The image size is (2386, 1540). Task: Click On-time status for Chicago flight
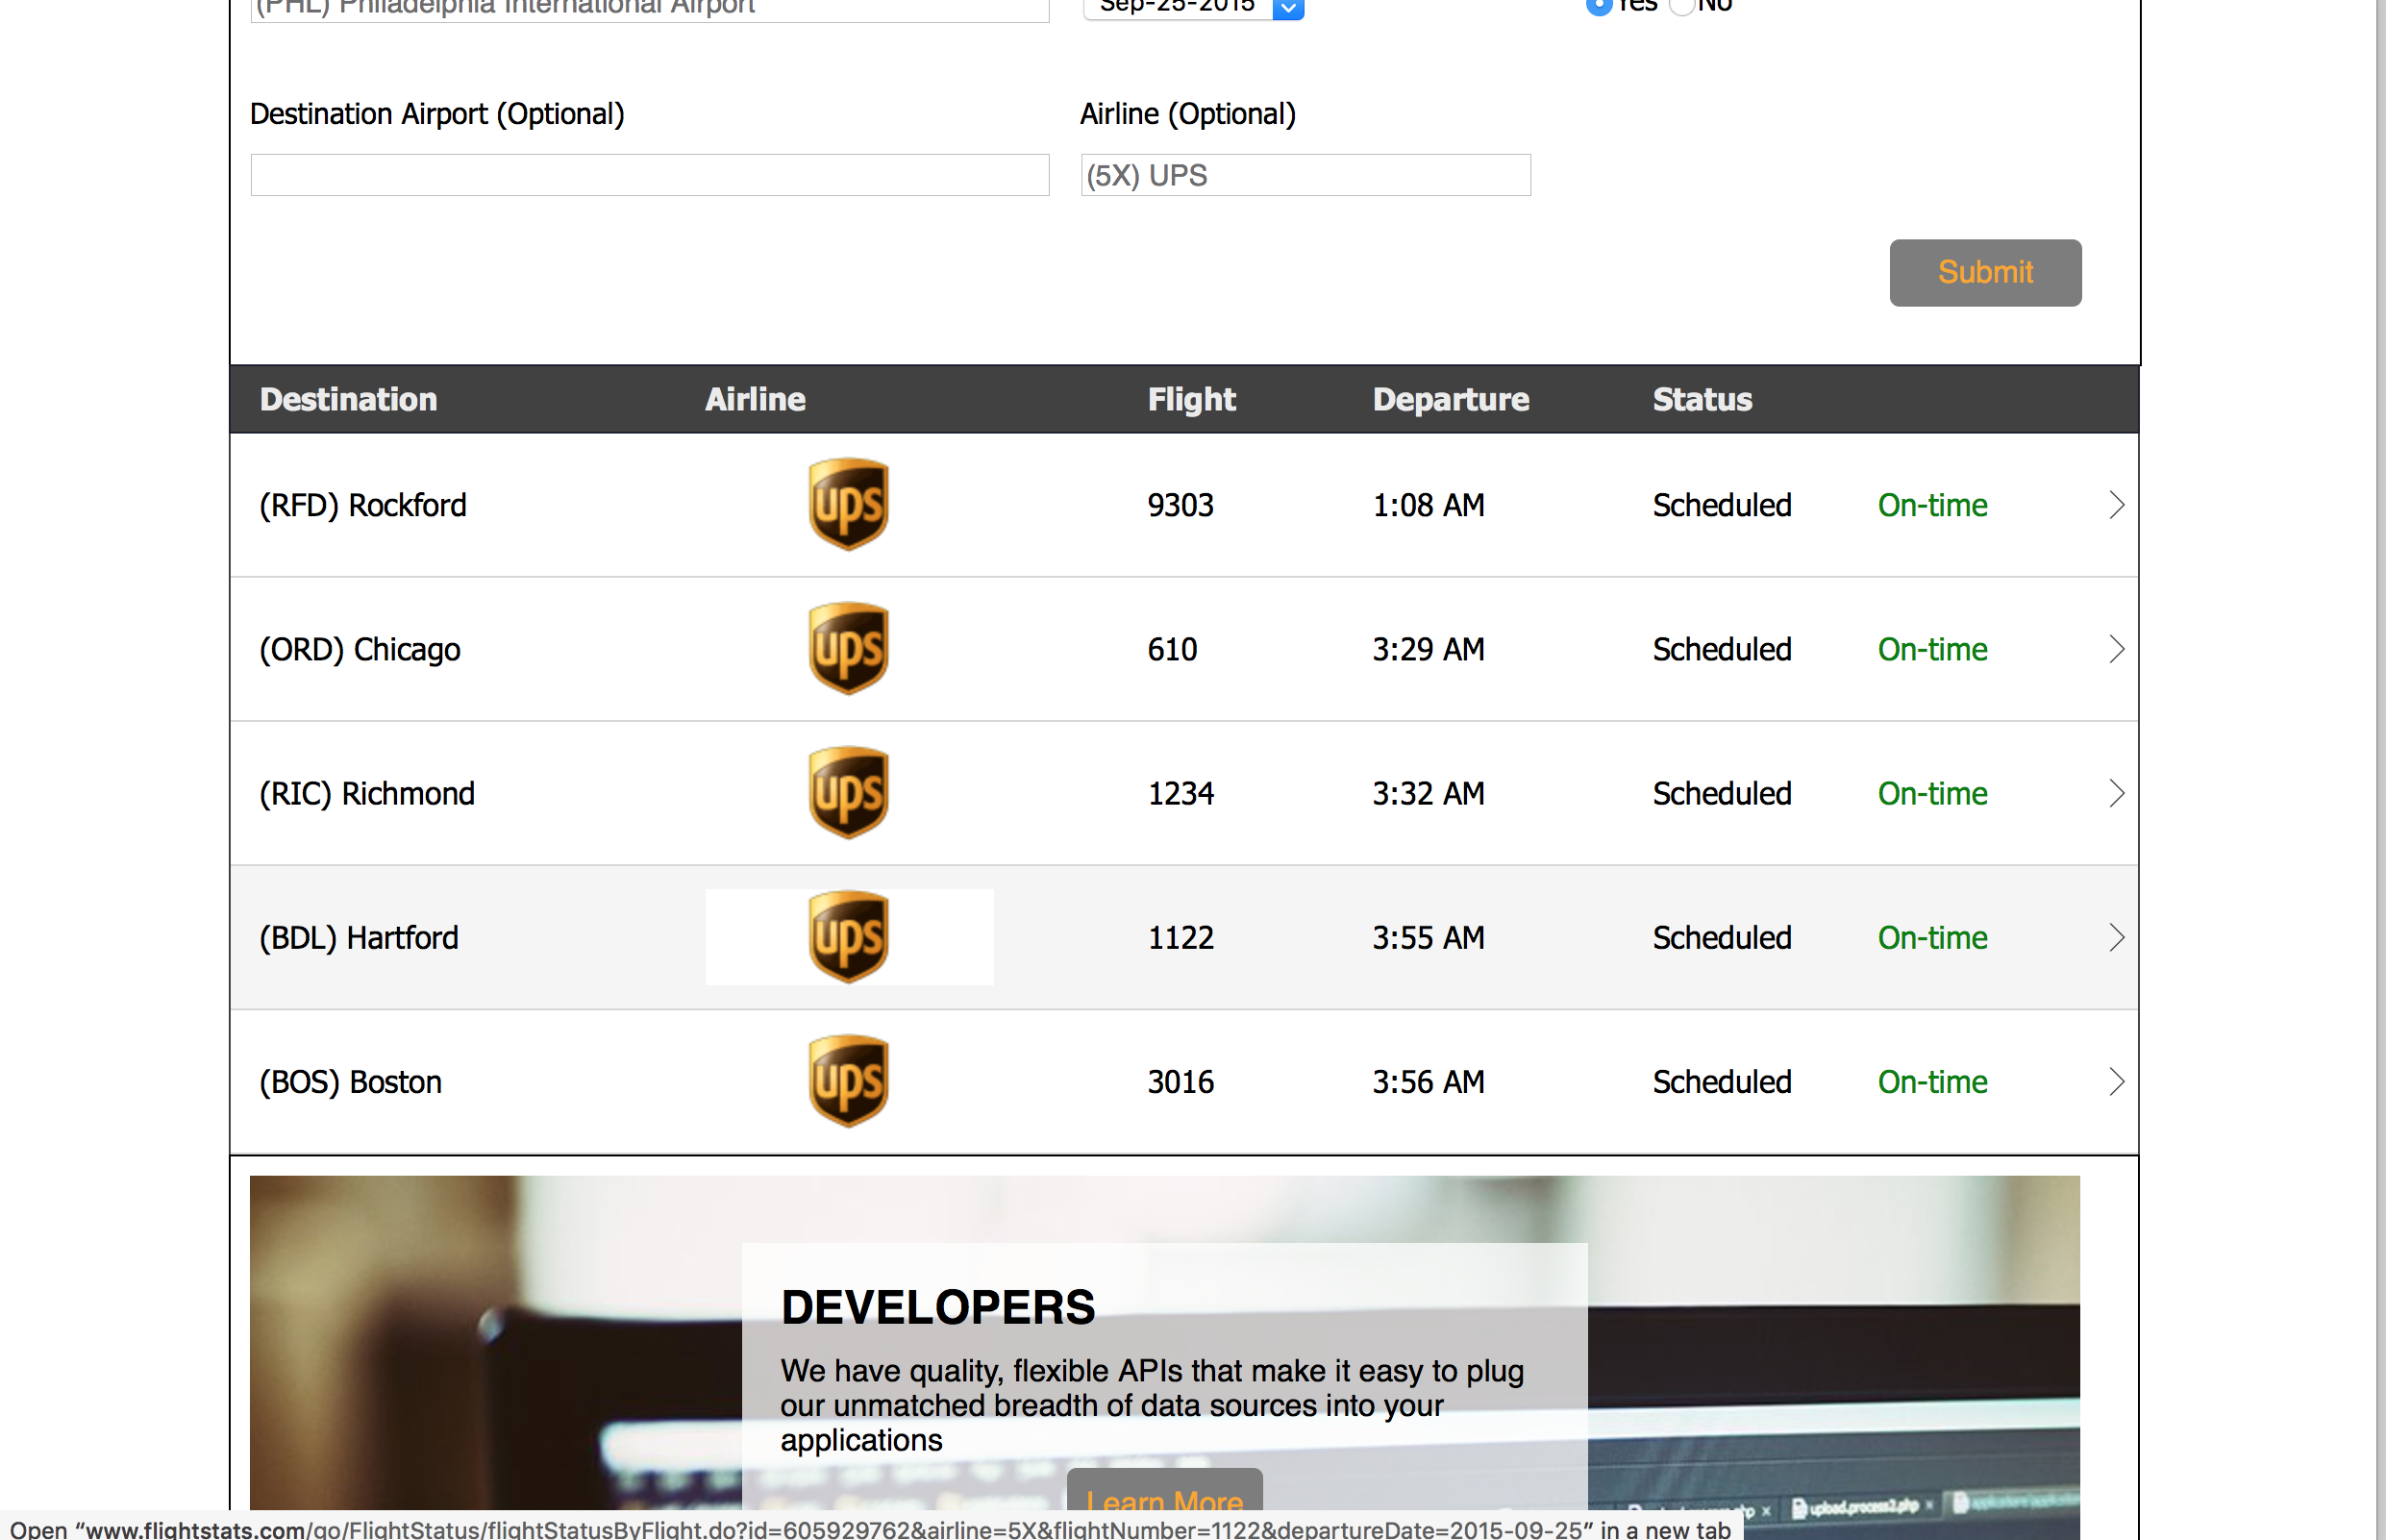pos(1932,649)
